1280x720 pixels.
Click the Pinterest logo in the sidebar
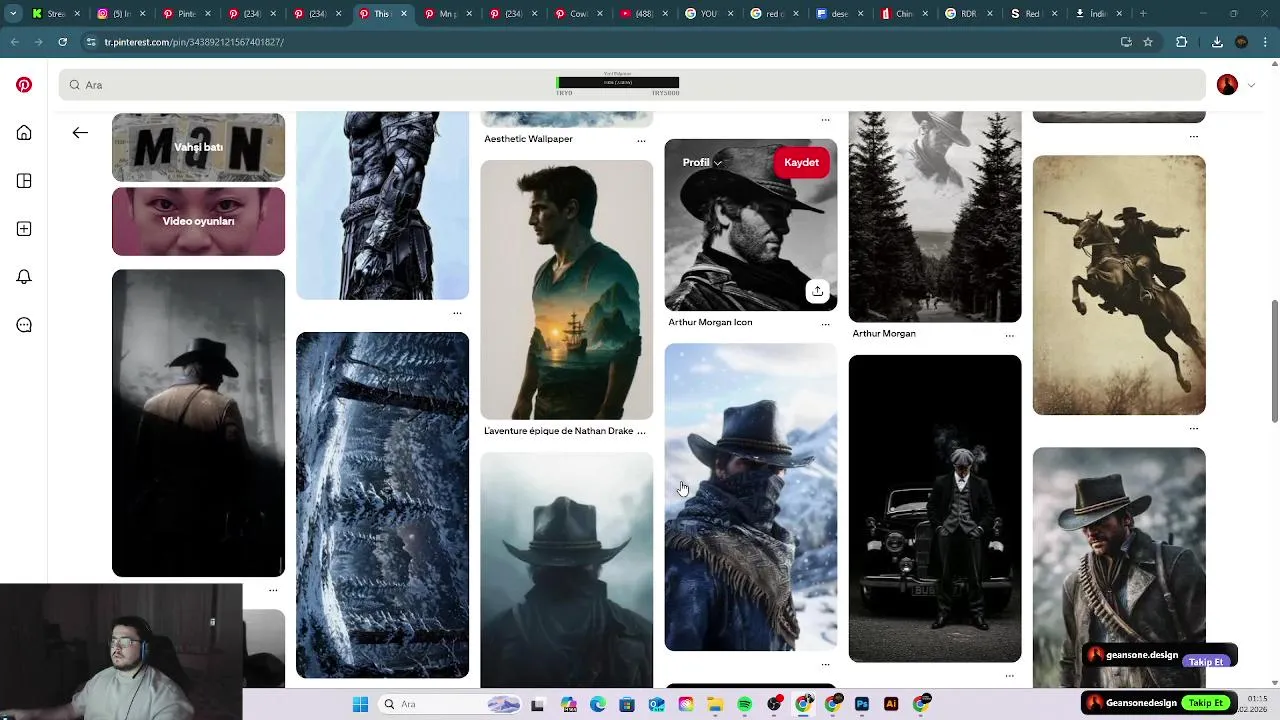(24, 85)
